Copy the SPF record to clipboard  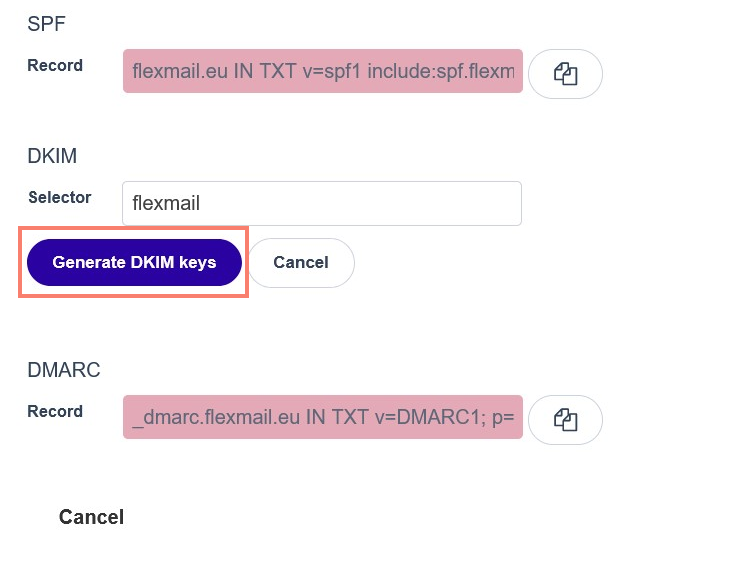click(565, 73)
